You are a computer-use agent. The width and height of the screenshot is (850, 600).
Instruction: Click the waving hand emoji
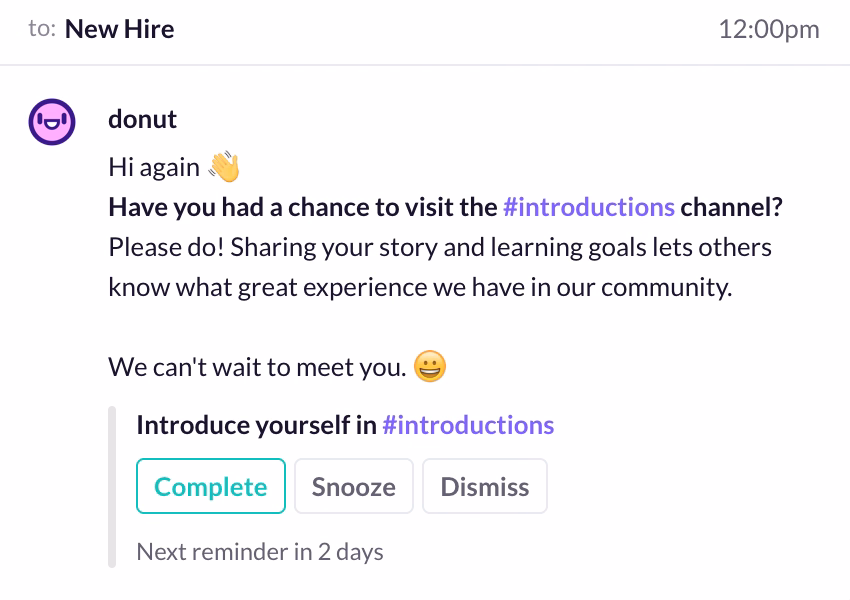[x=224, y=167]
